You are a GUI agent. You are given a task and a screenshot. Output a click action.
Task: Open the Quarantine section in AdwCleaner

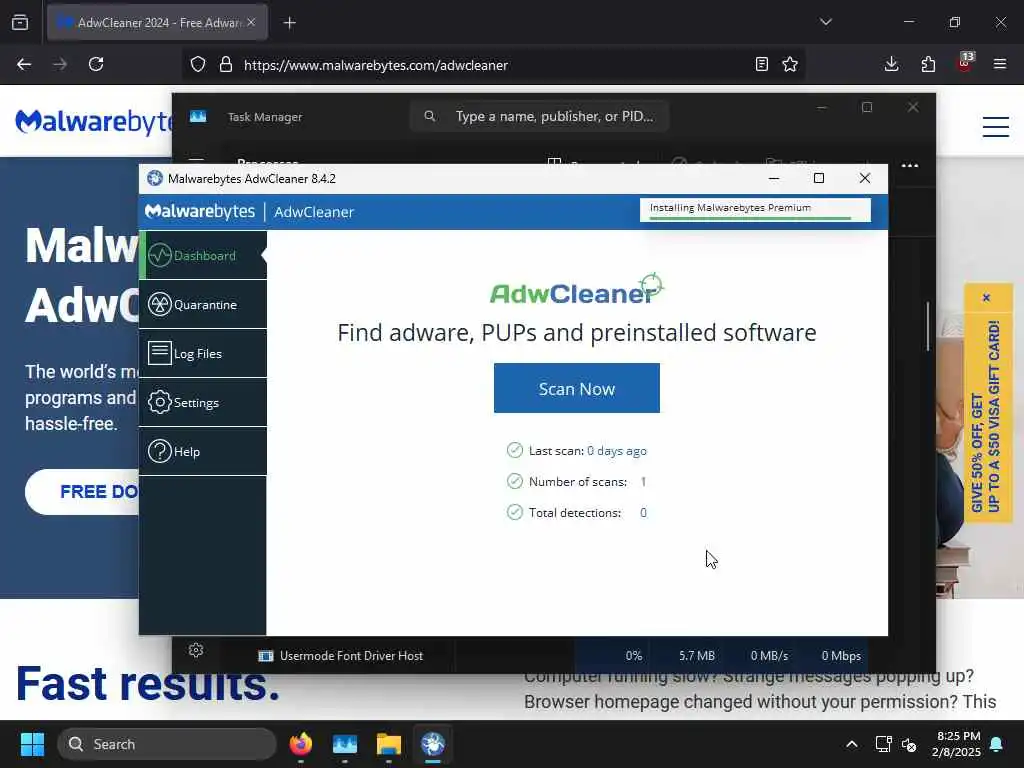pyautogui.click(x=203, y=304)
